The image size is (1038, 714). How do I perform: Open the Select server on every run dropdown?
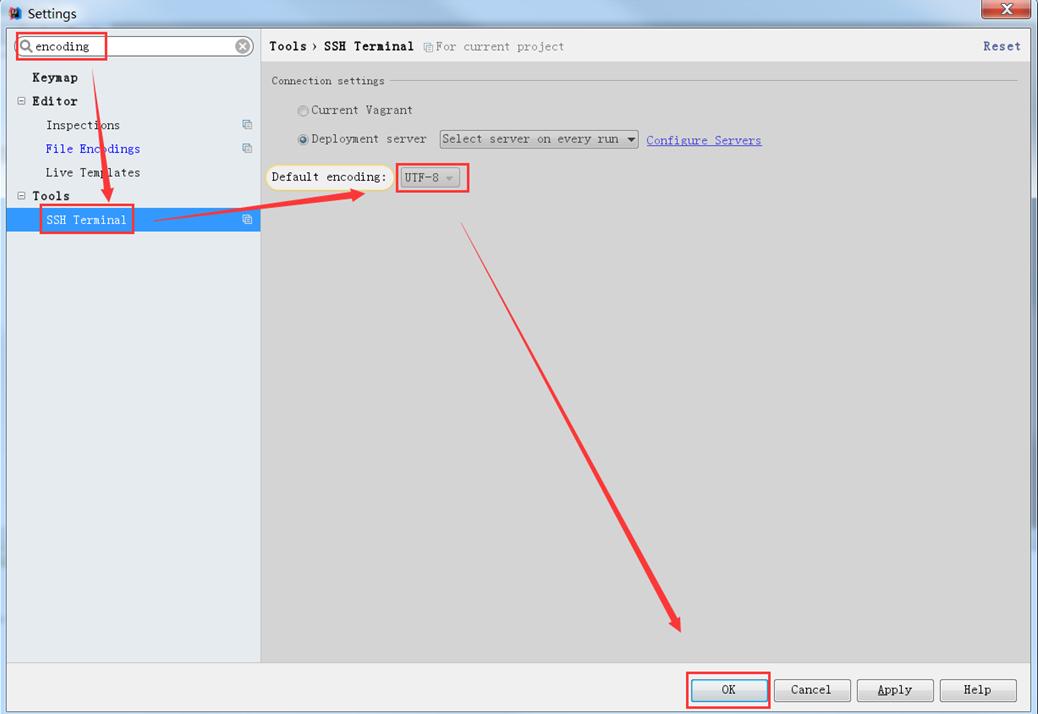click(x=539, y=139)
